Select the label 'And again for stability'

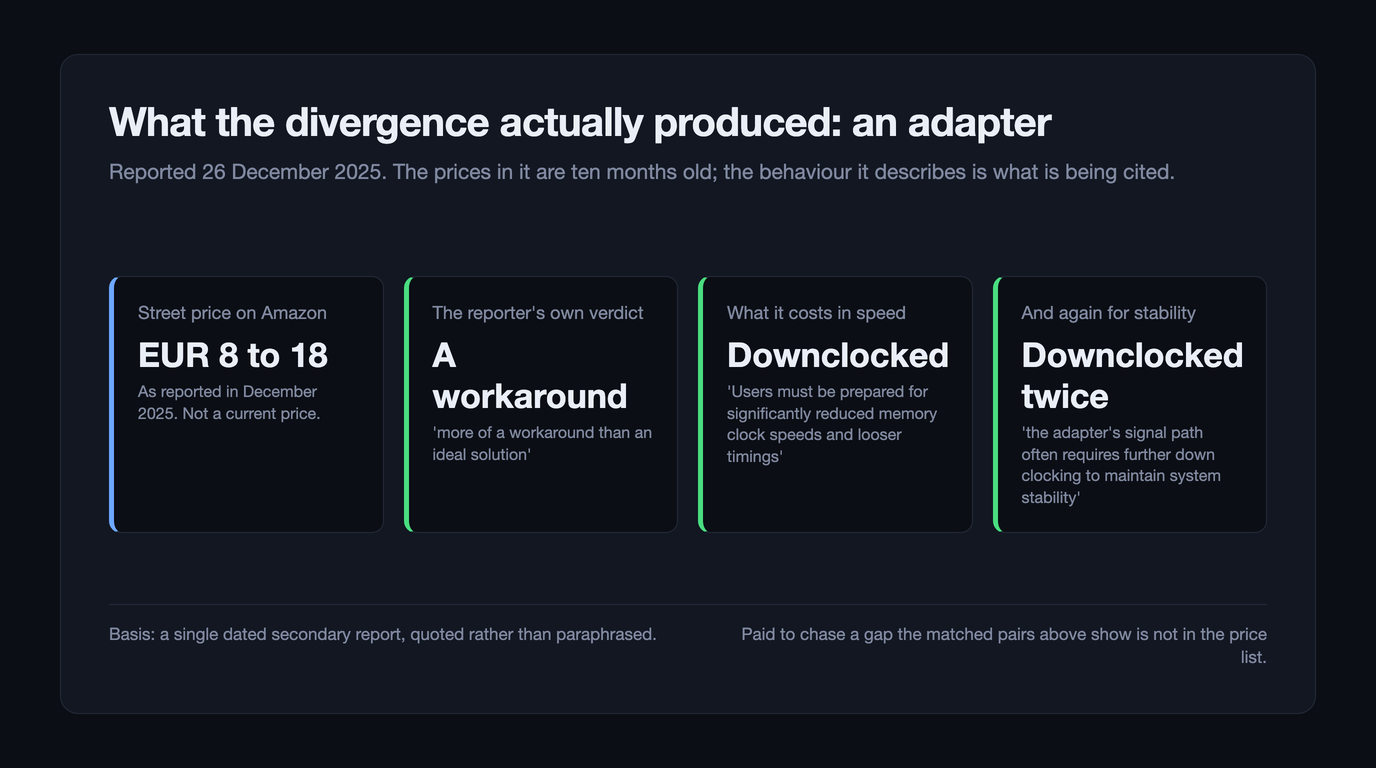coord(1108,313)
